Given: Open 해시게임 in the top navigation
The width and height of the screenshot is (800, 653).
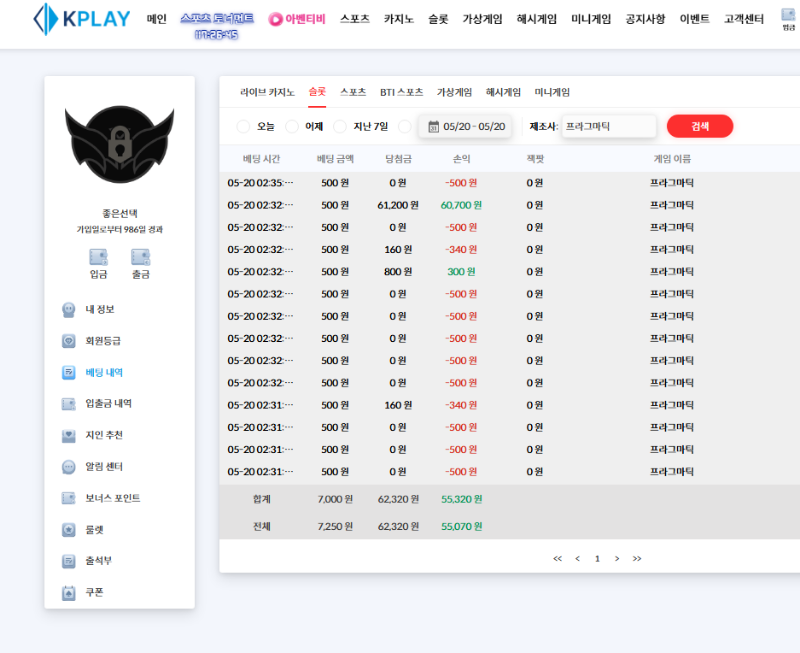Looking at the screenshot, I should (537, 19).
